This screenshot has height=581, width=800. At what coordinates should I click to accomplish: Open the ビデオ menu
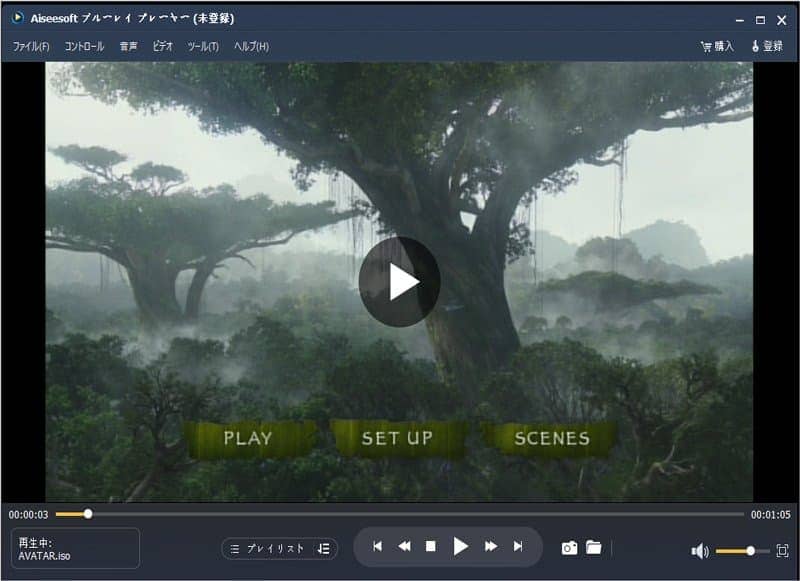163,46
